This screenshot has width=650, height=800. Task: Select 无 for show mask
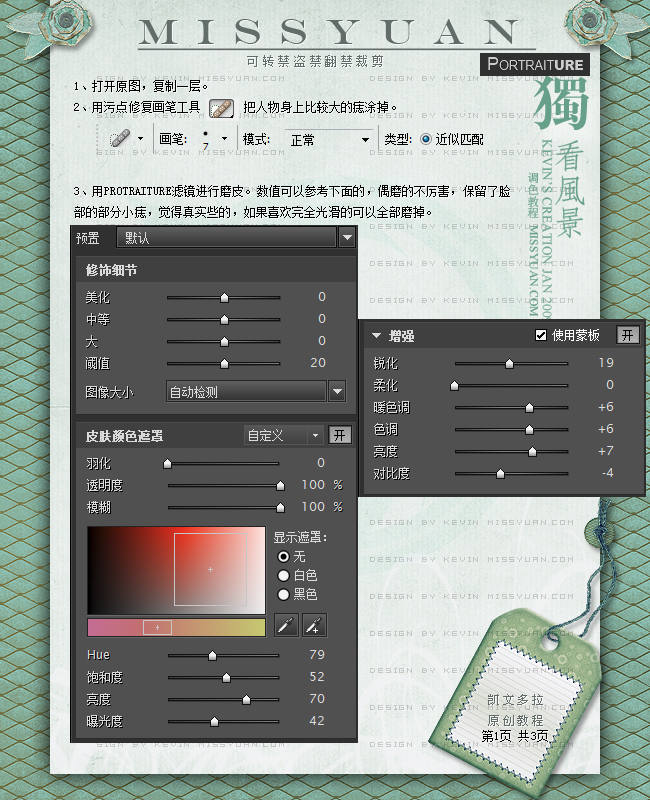pos(284,556)
